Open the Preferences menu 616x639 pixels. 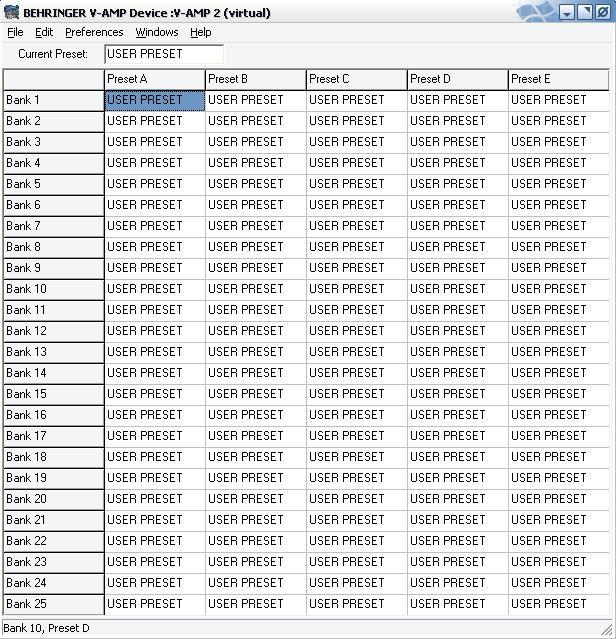pyautogui.click(x=94, y=32)
